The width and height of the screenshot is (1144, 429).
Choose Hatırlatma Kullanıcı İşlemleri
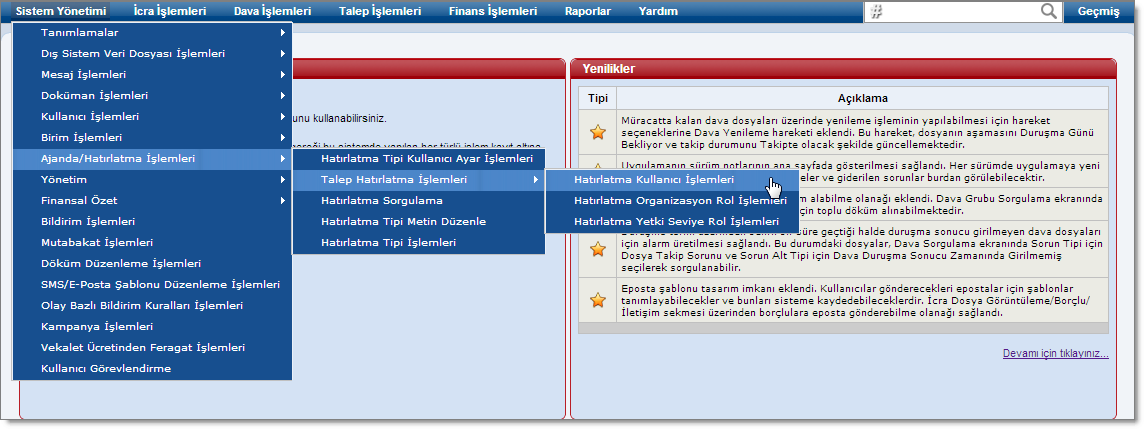pyautogui.click(x=671, y=179)
